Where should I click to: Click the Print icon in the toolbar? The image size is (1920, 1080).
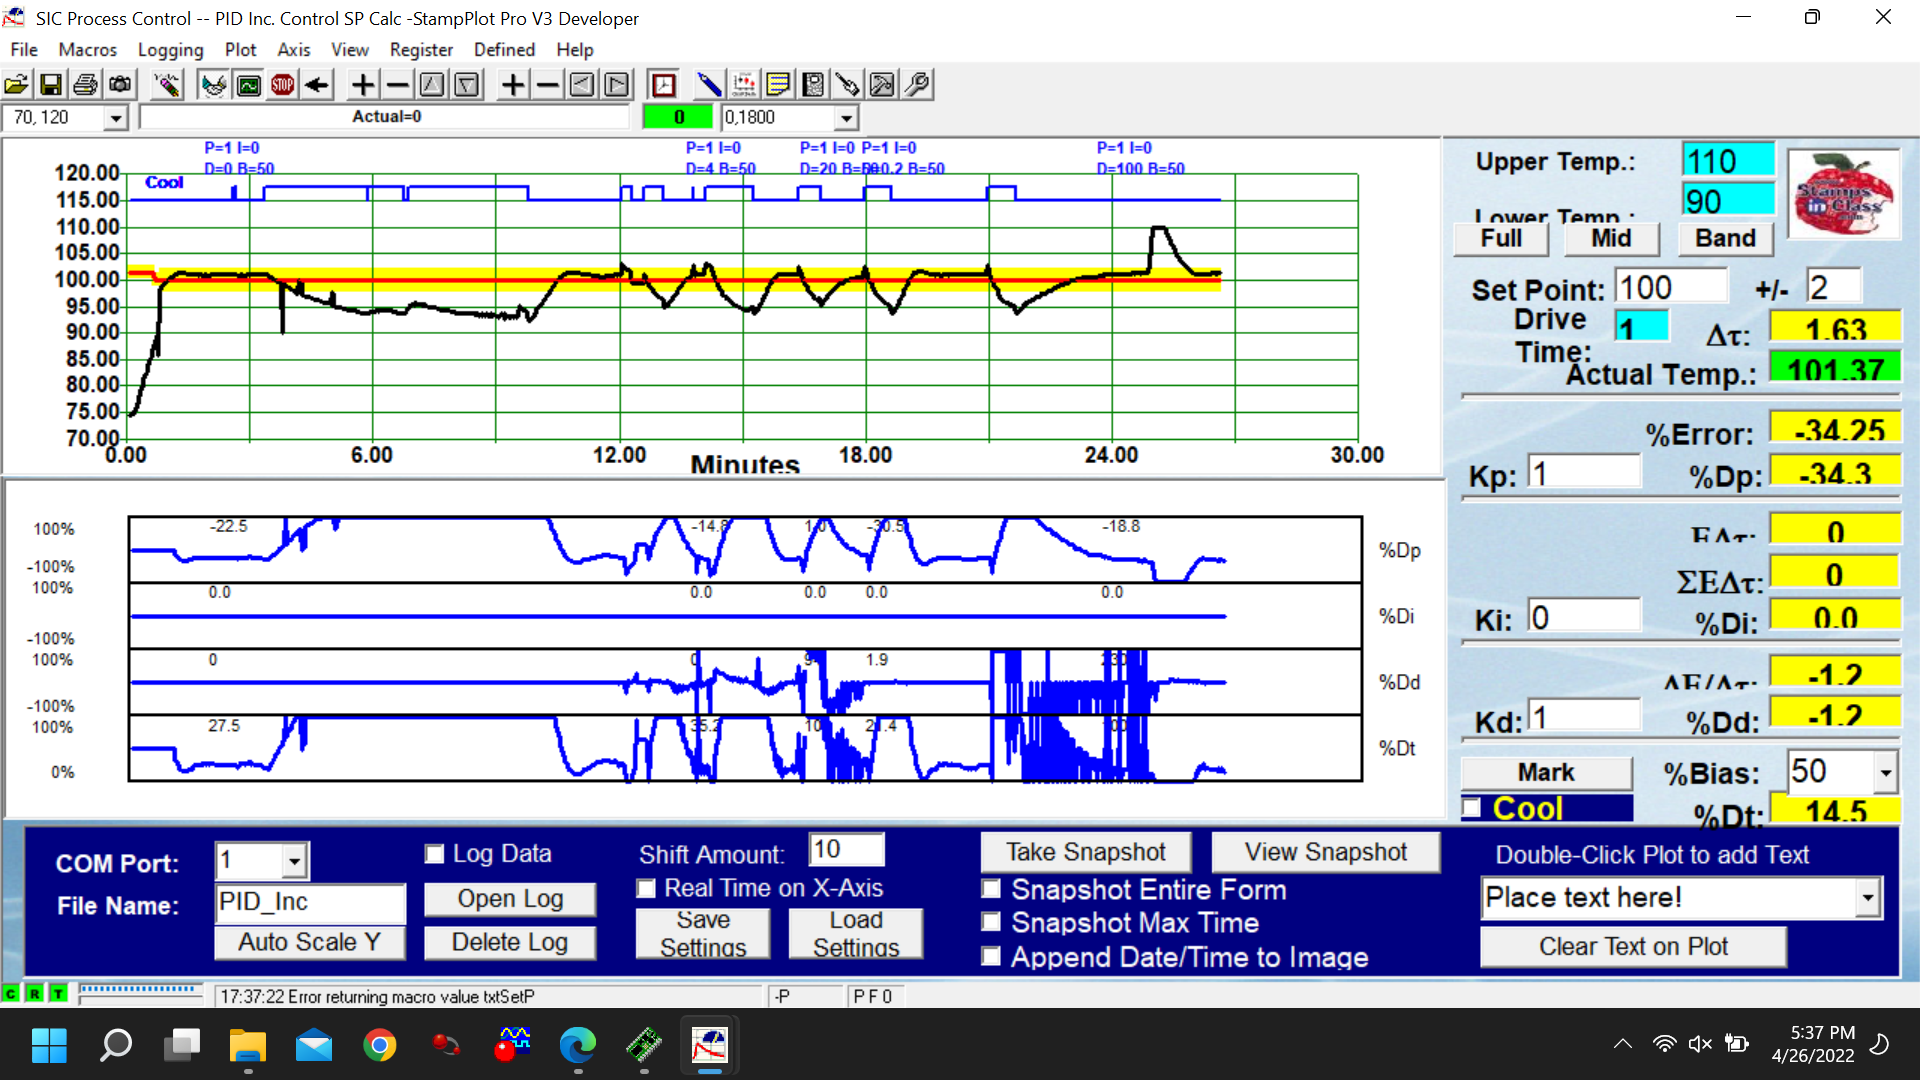tap(85, 85)
